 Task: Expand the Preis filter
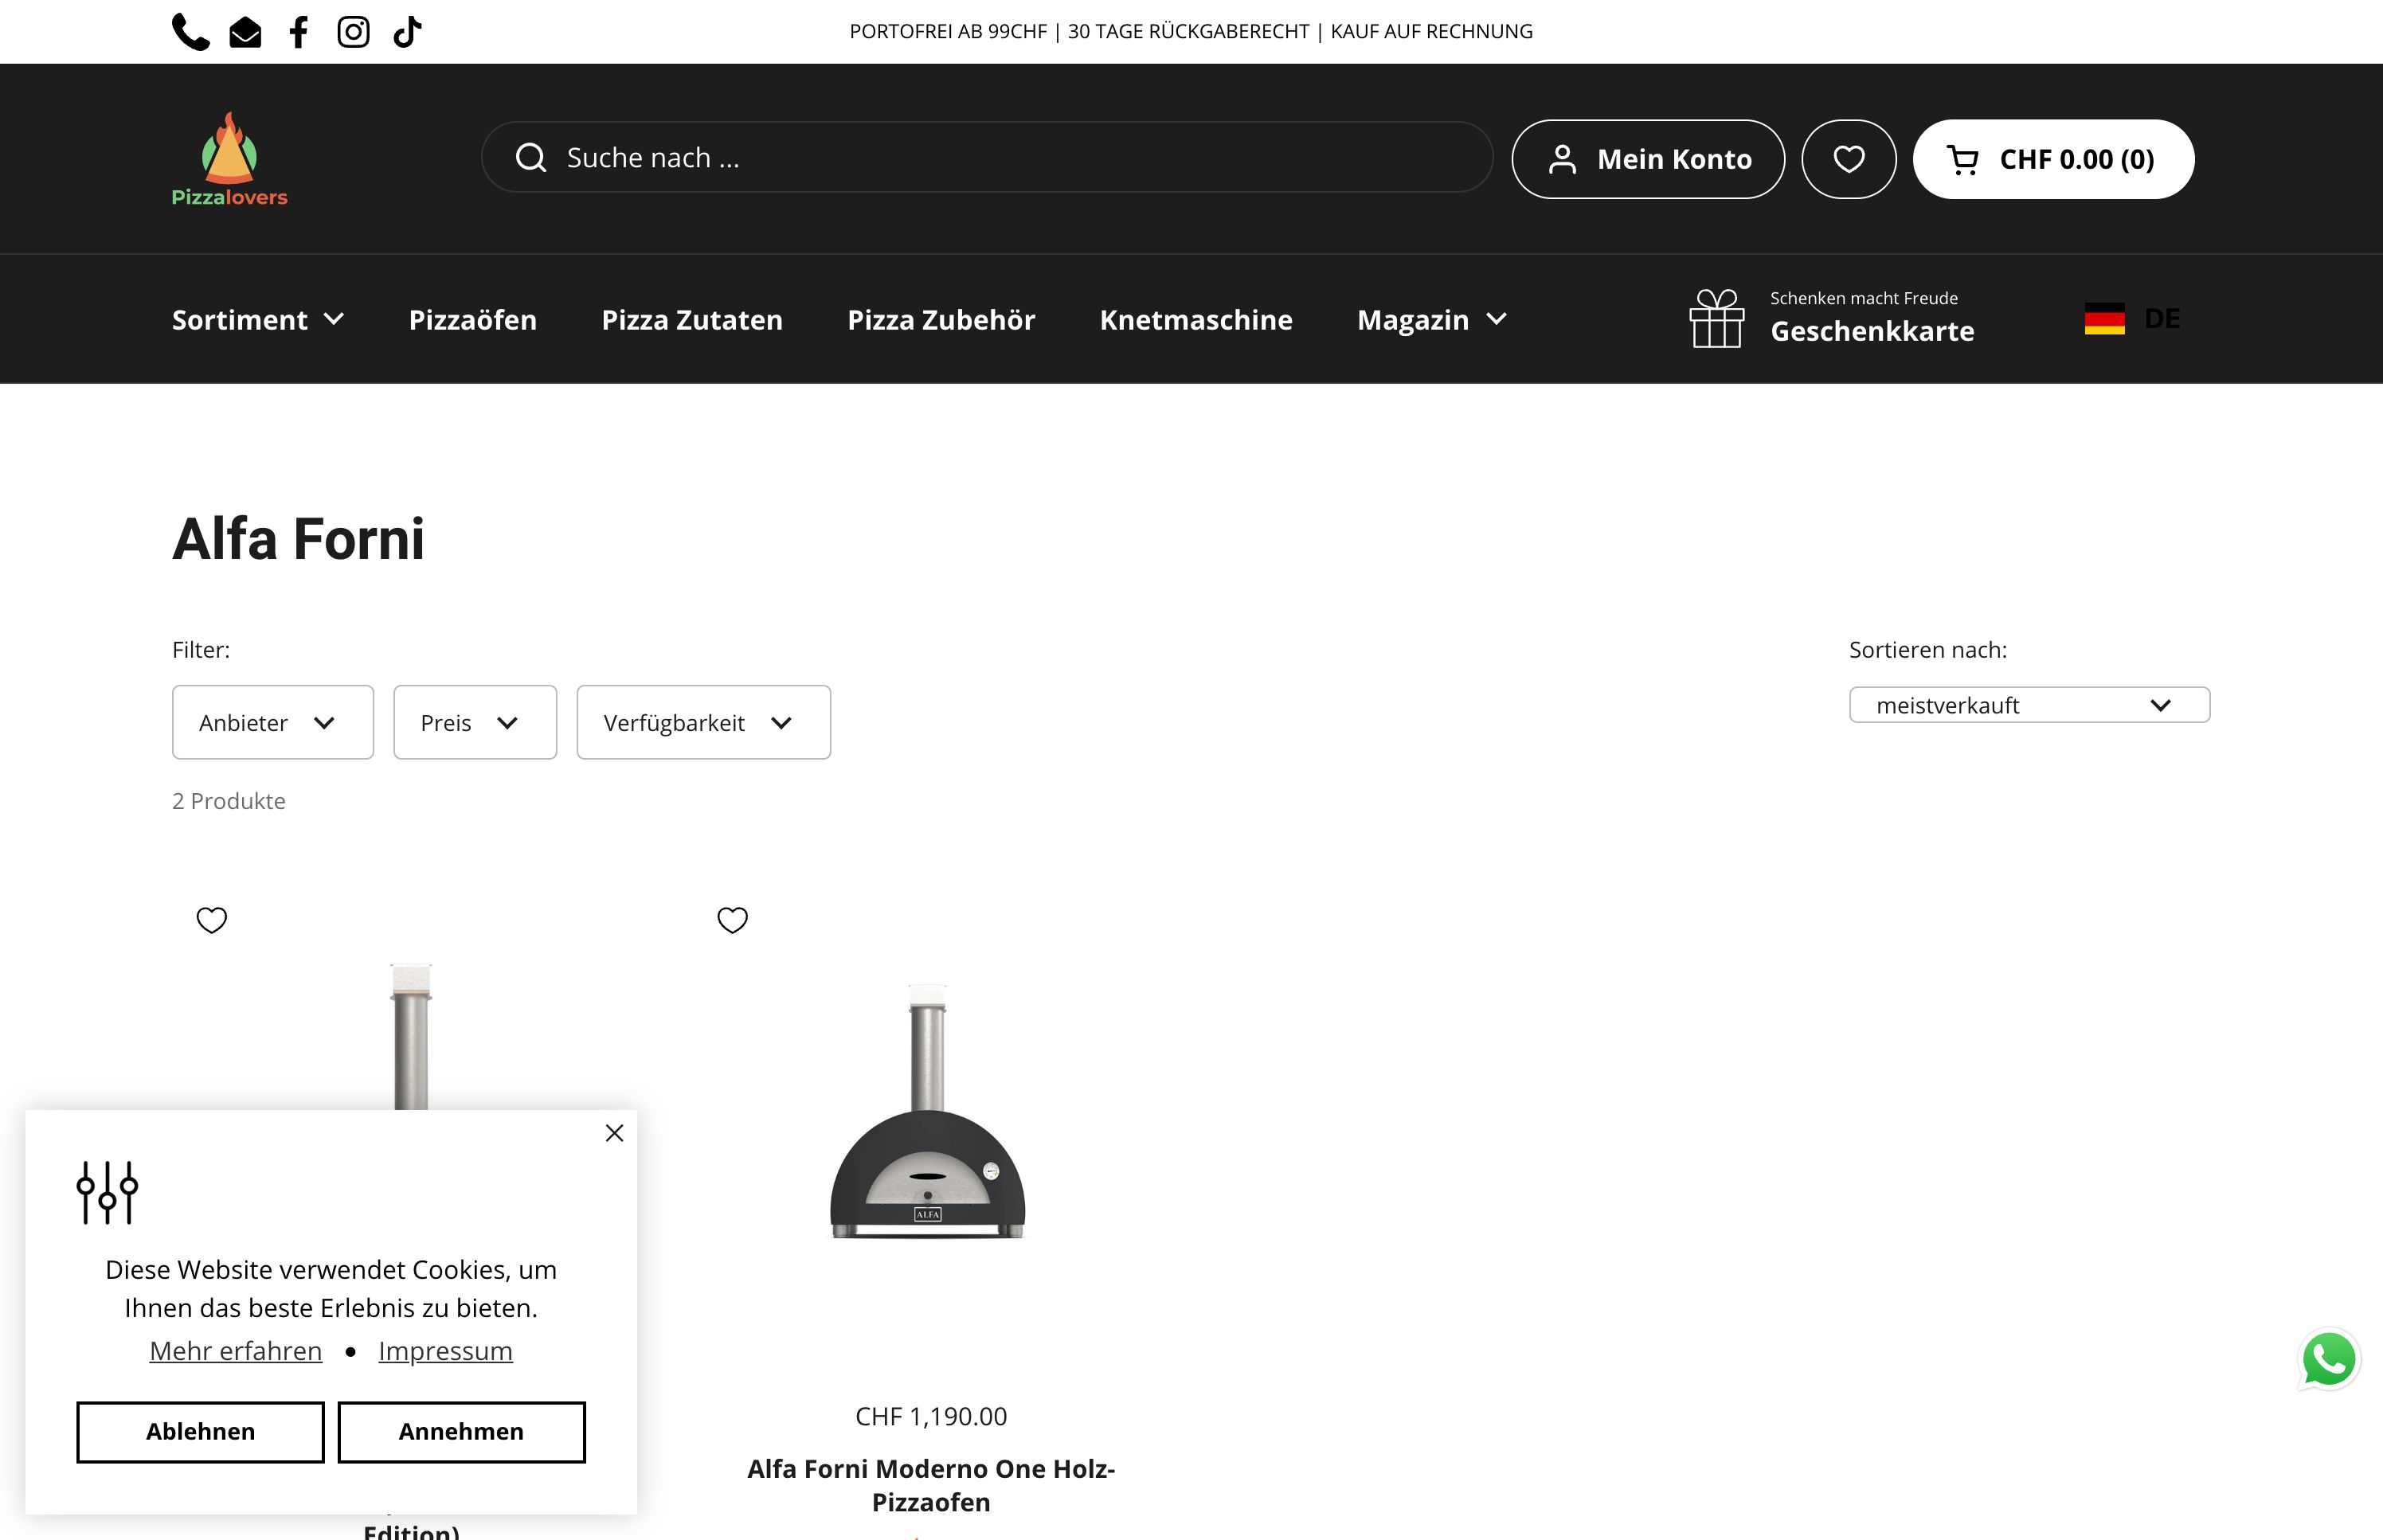tap(474, 722)
